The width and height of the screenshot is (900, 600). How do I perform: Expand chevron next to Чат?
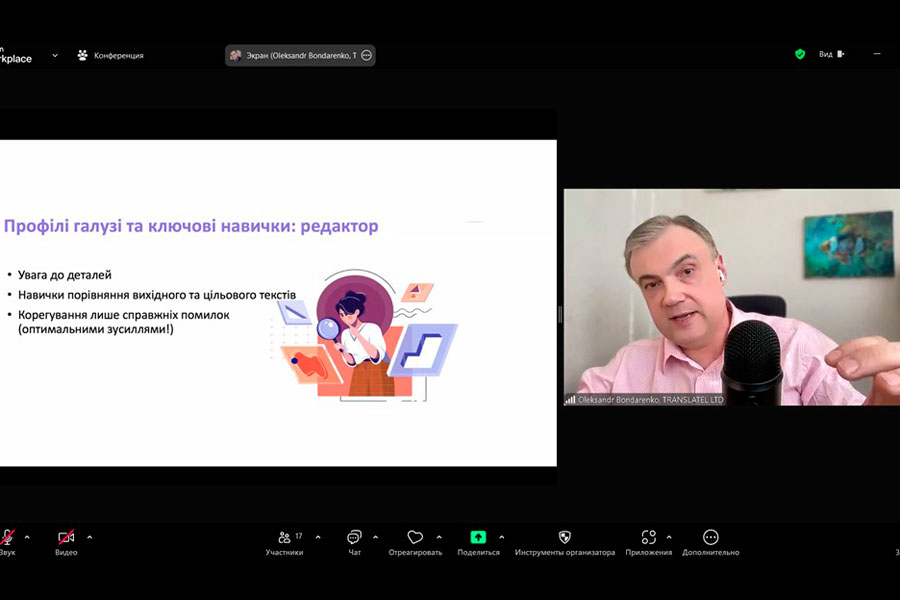pos(375,537)
